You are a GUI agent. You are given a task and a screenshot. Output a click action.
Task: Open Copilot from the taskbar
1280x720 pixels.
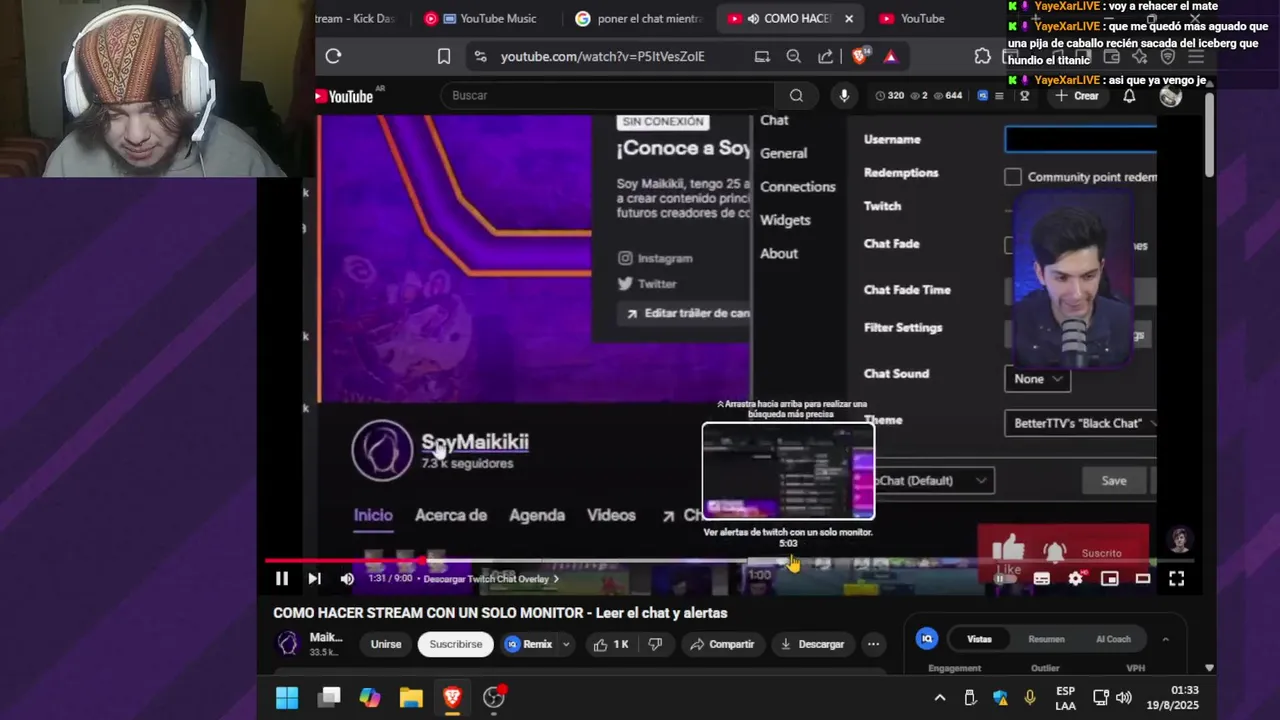[x=370, y=698]
